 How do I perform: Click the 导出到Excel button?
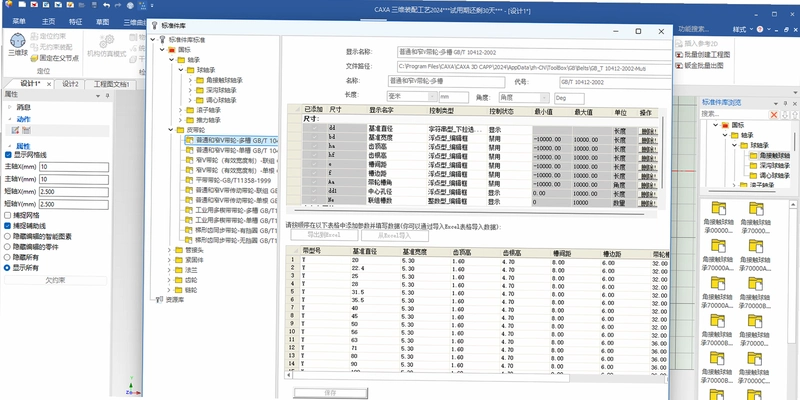[324, 236]
